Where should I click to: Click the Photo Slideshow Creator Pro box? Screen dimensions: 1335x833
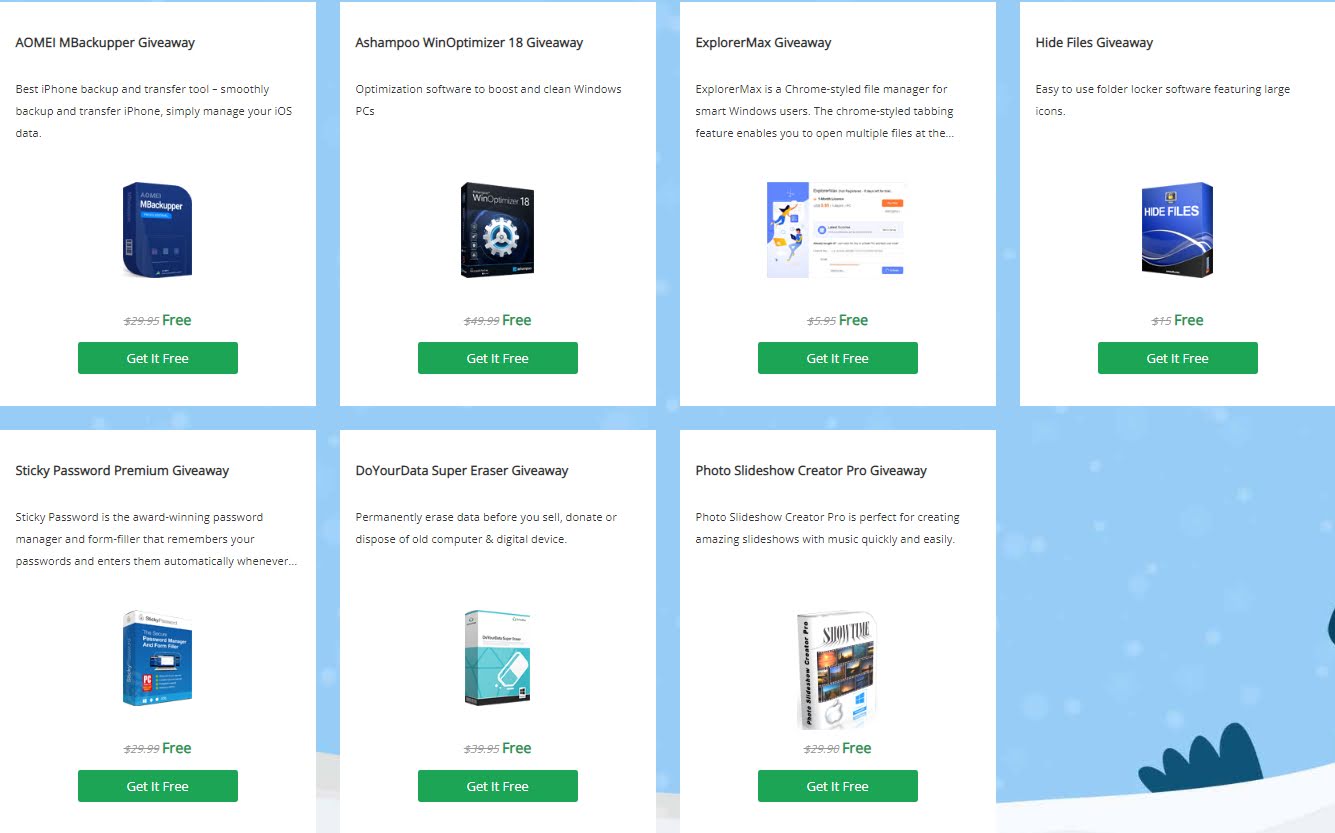point(837,670)
